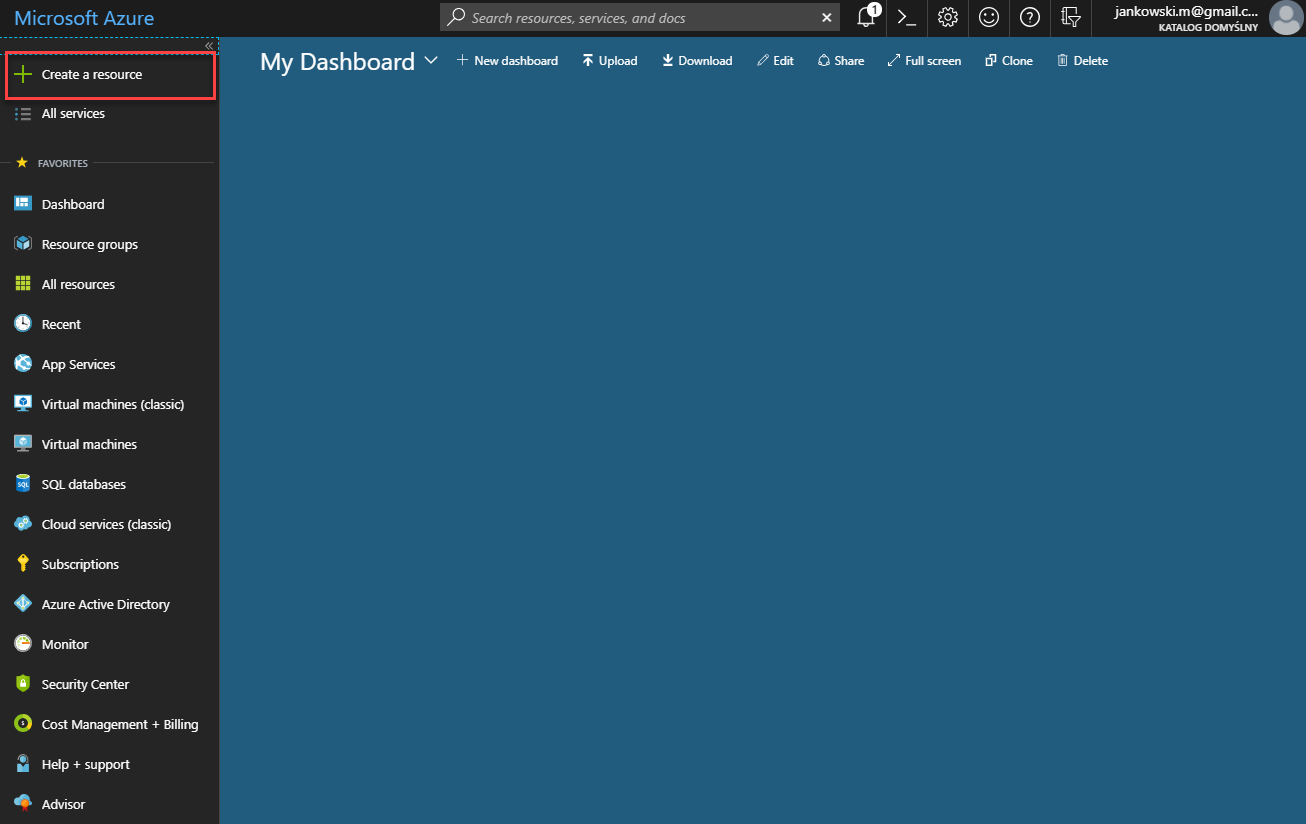Open SQL databases menu label
This screenshot has width=1306, height=824.
click(84, 484)
